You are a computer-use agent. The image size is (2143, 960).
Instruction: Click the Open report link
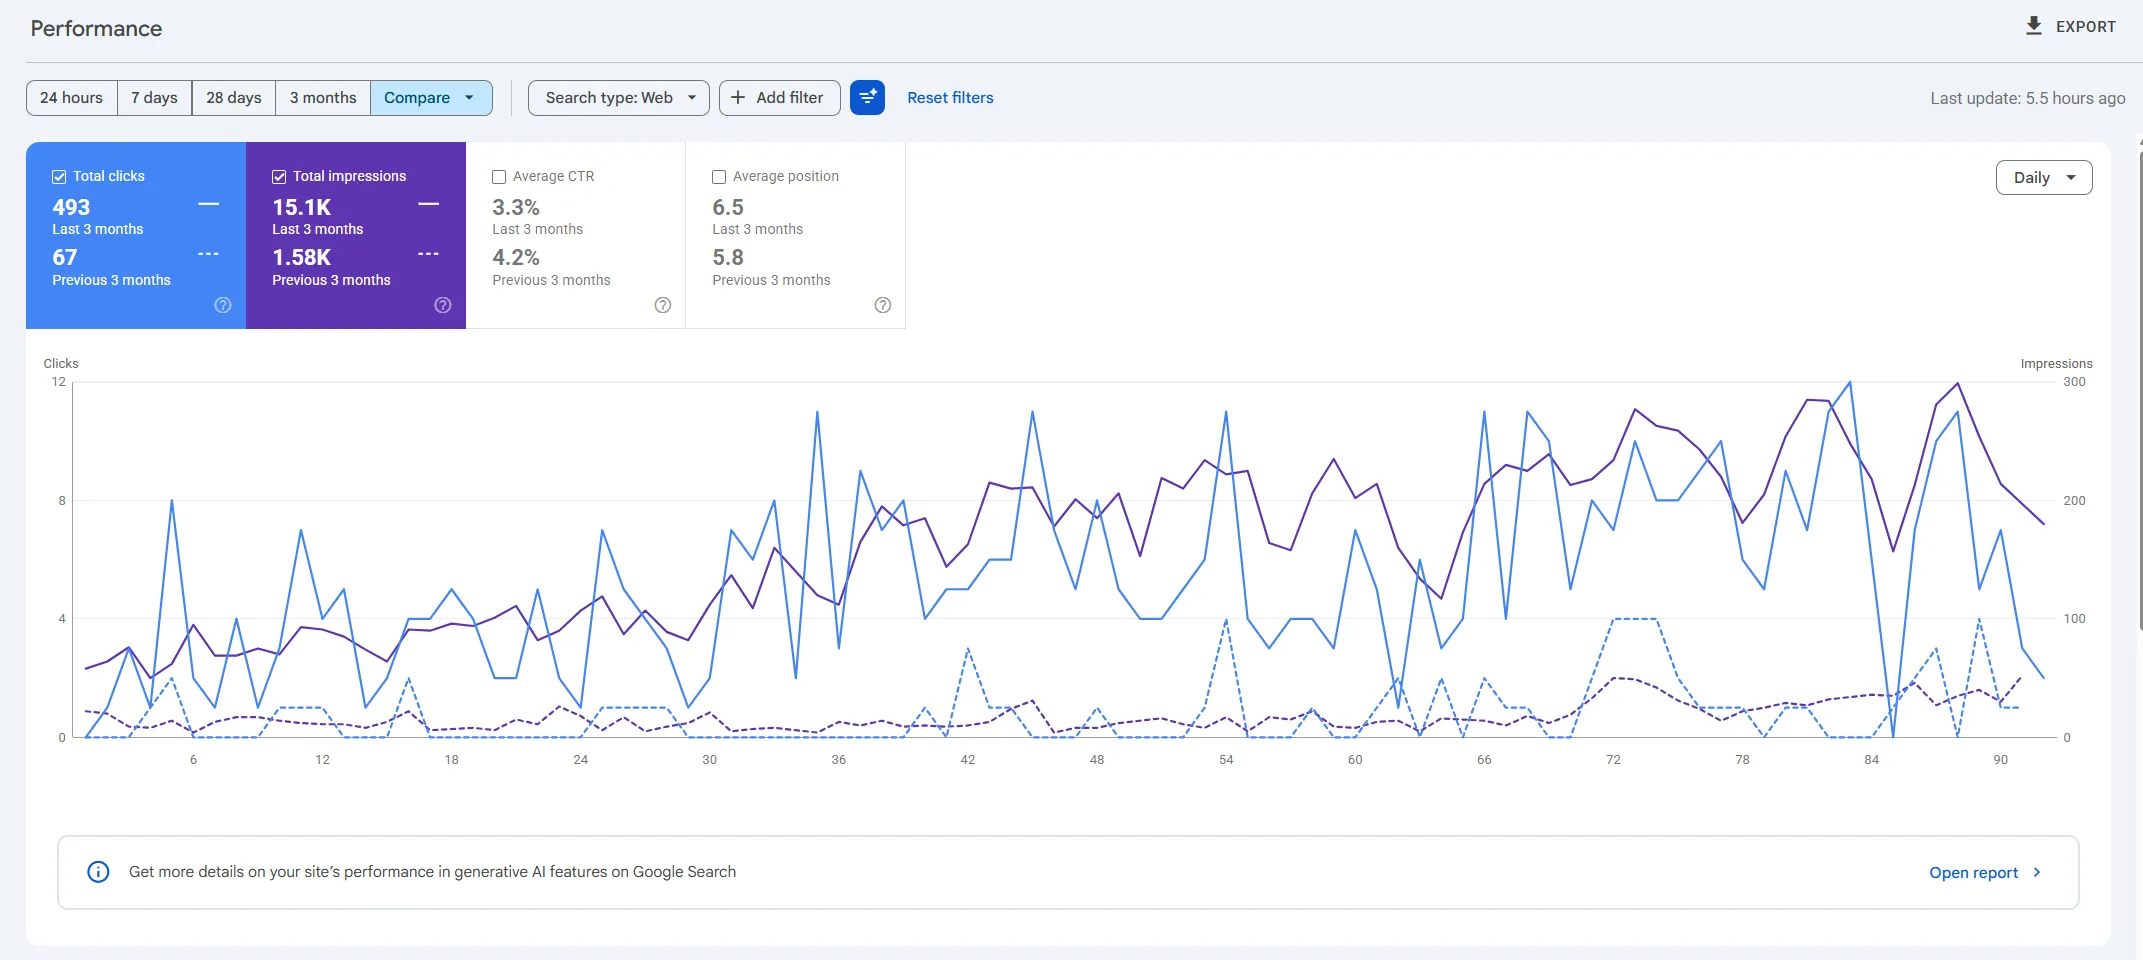pyautogui.click(x=1973, y=872)
